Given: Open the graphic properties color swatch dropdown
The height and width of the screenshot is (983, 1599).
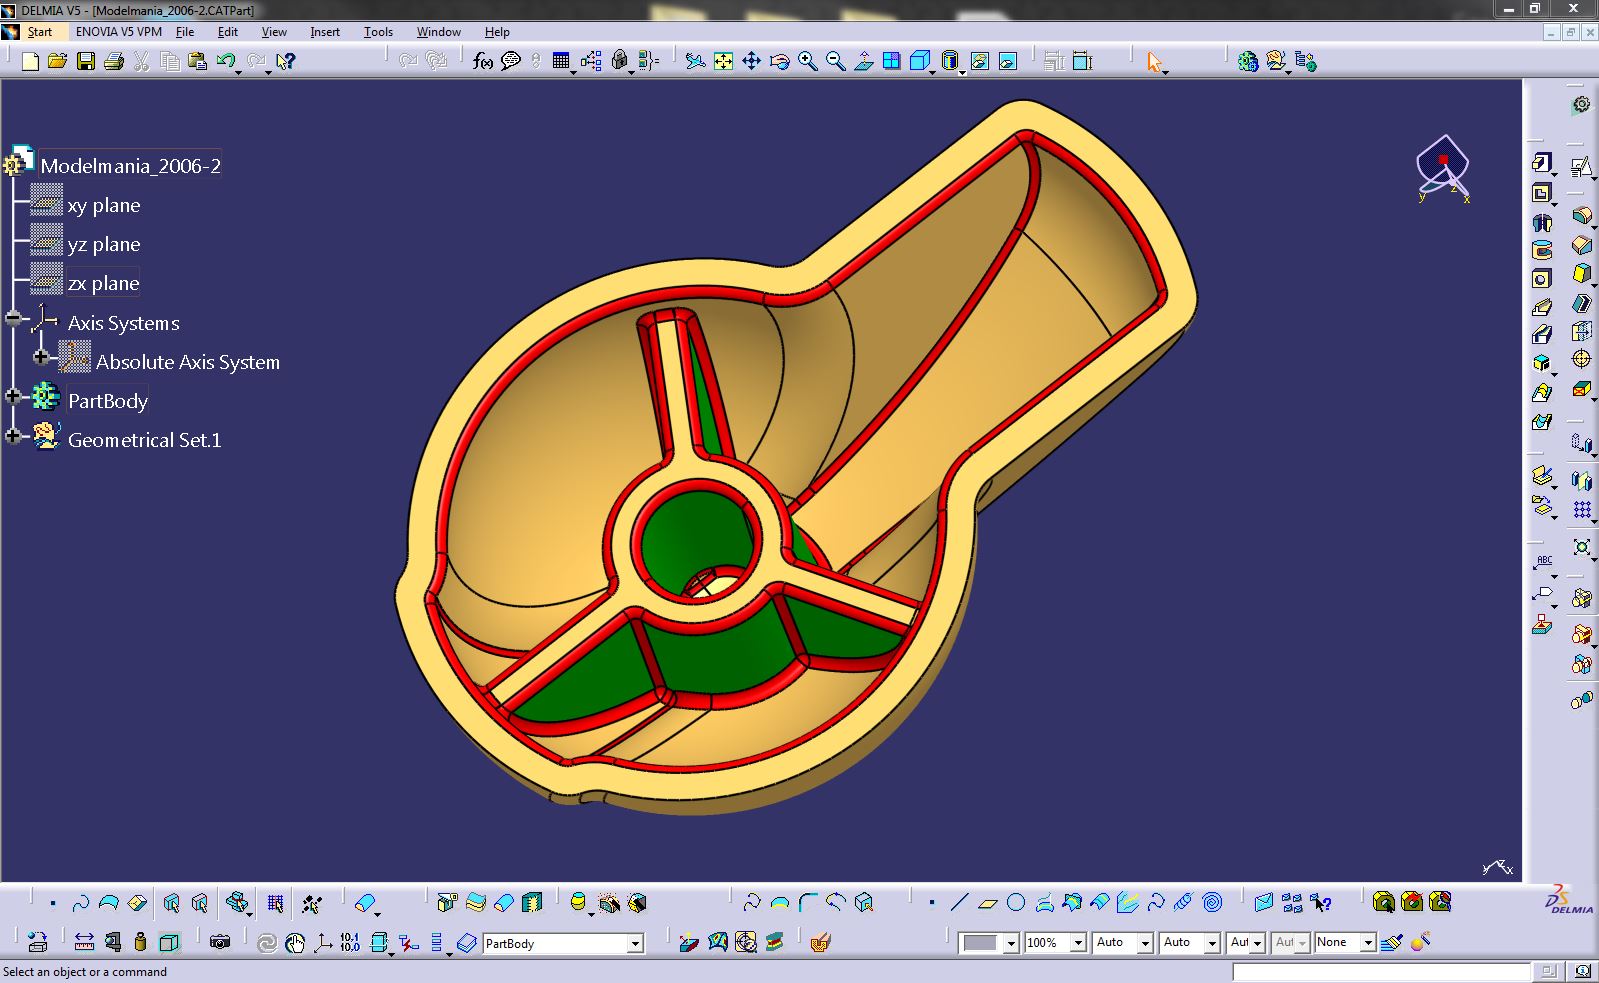Looking at the screenshot, I should (x=1010, y=943).
